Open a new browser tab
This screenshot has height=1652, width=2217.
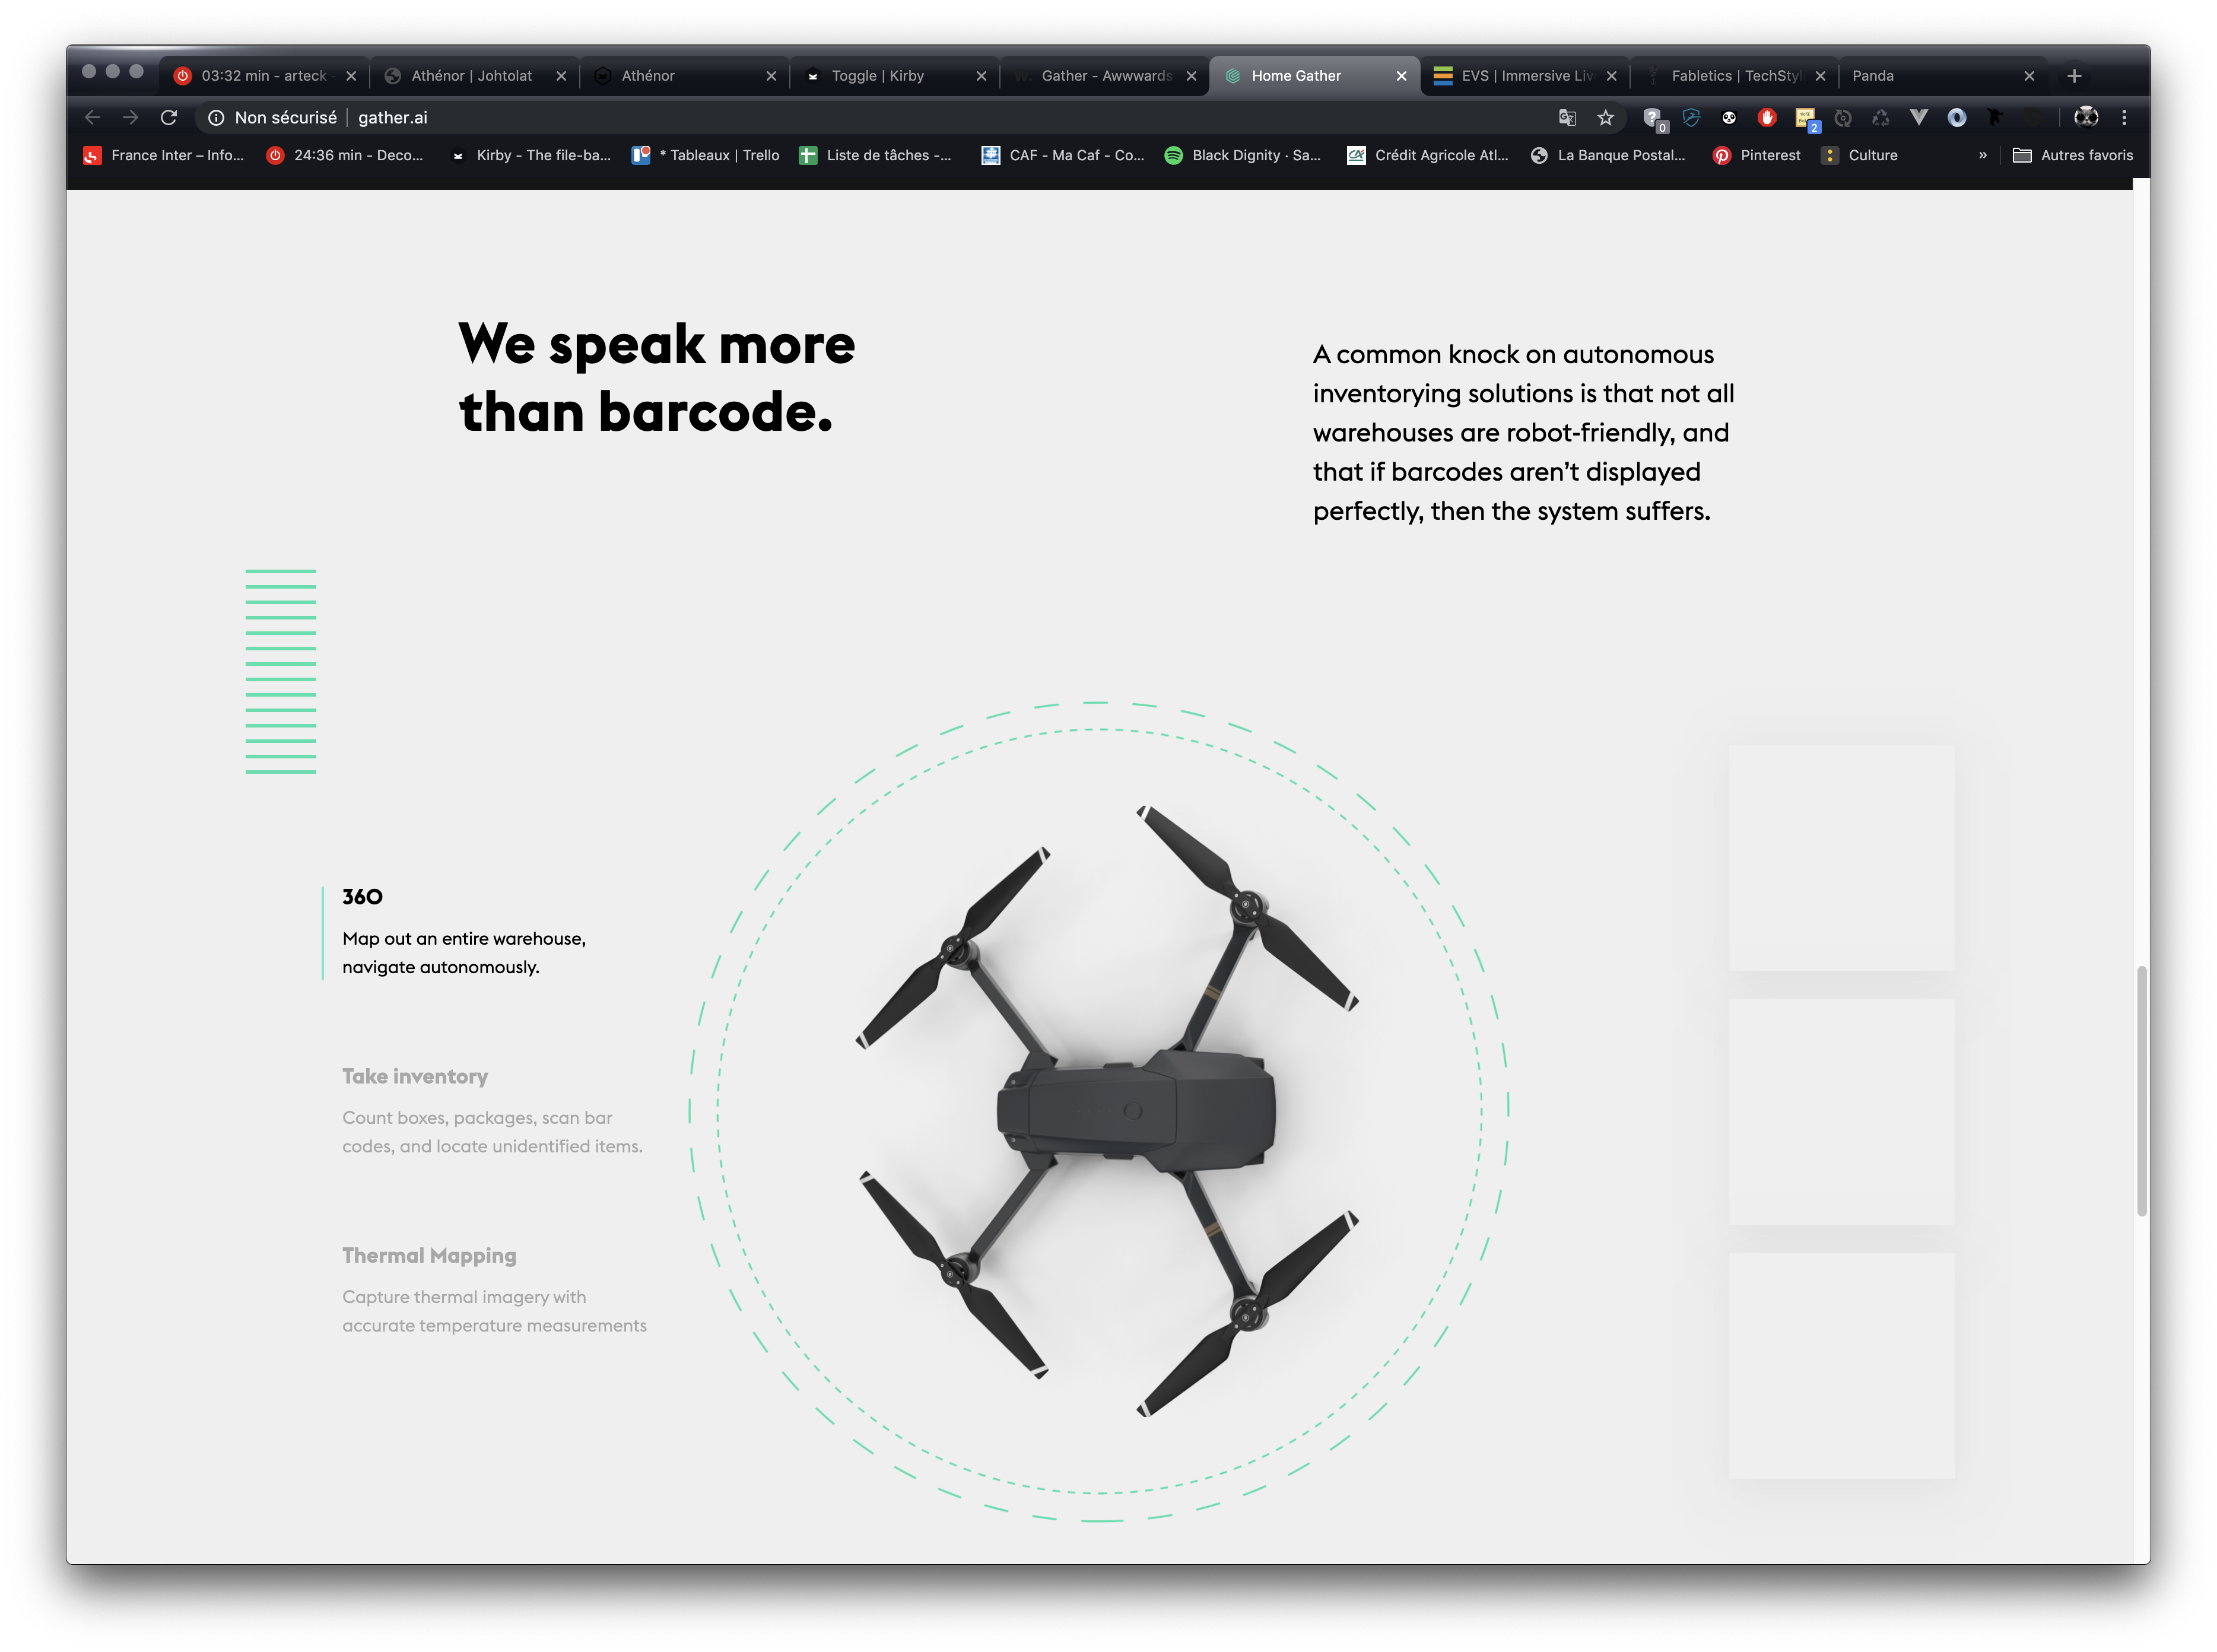pos(2074,76)
